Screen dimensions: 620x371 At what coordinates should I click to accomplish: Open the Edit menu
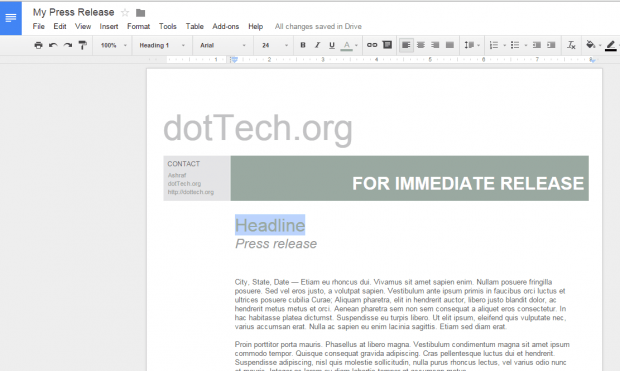pyautogui.click(x=60, y=26)
